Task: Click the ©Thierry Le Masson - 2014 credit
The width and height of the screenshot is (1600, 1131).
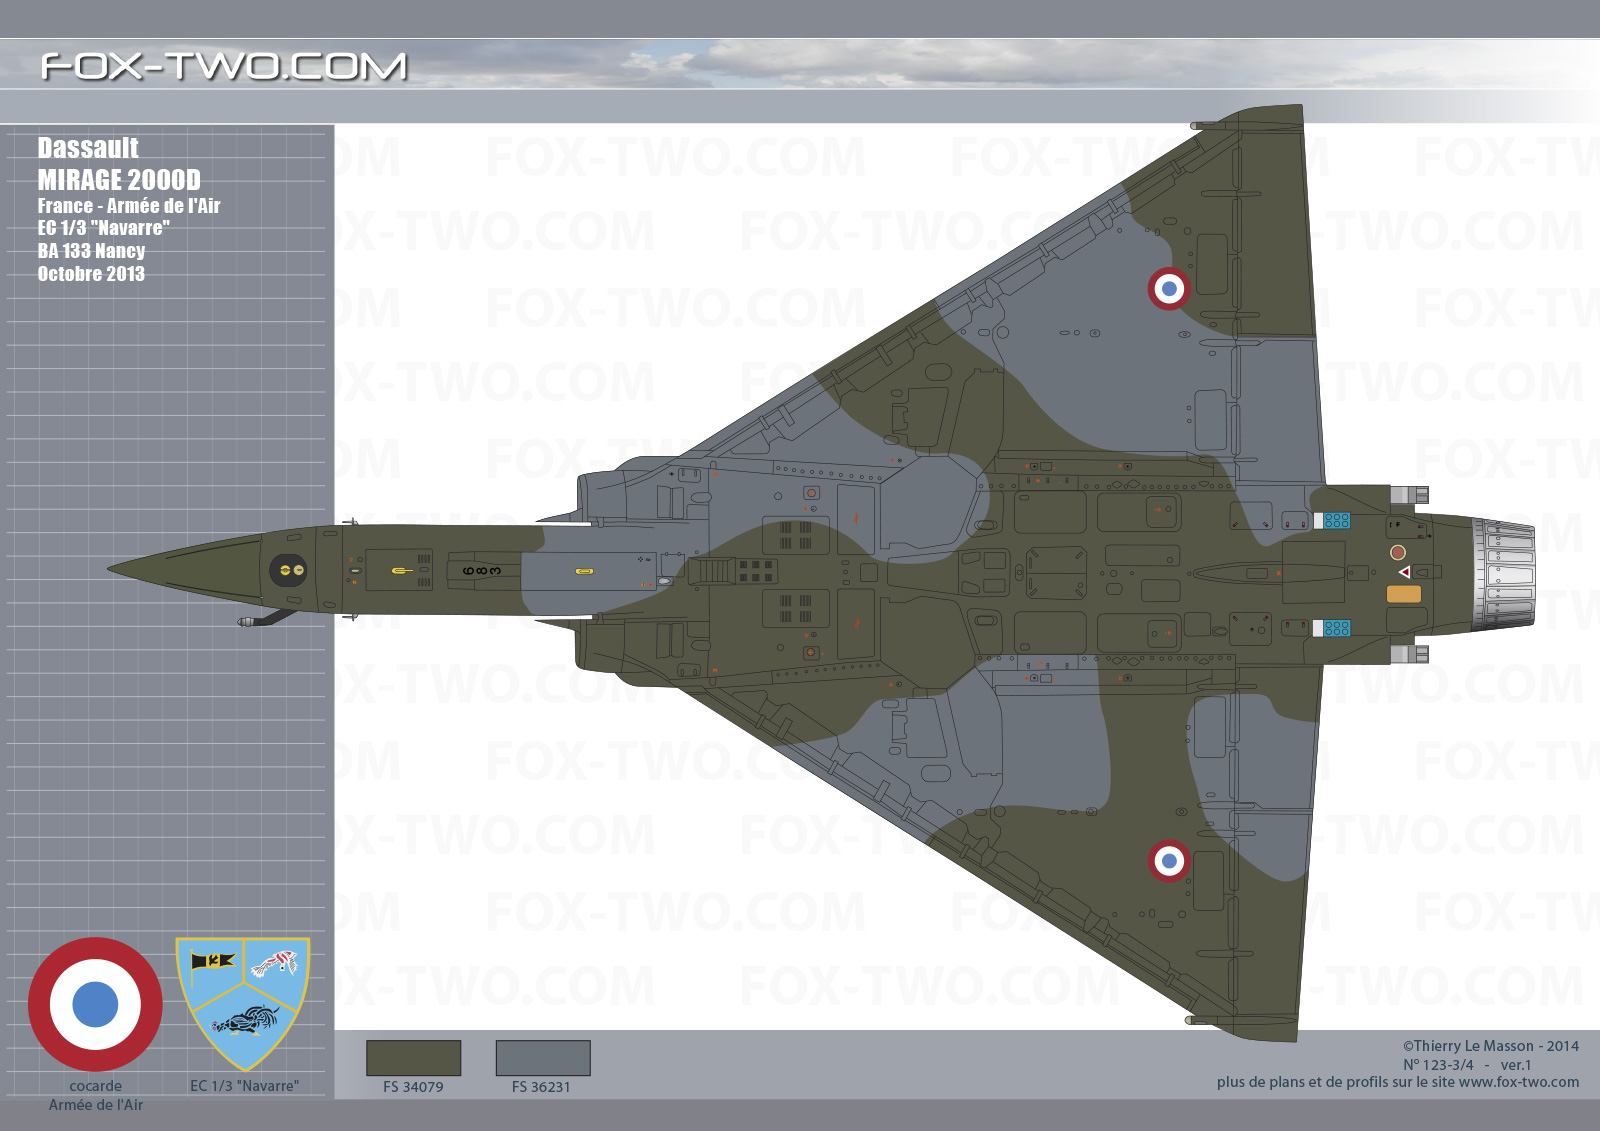Action: tap(1490, 1046)
